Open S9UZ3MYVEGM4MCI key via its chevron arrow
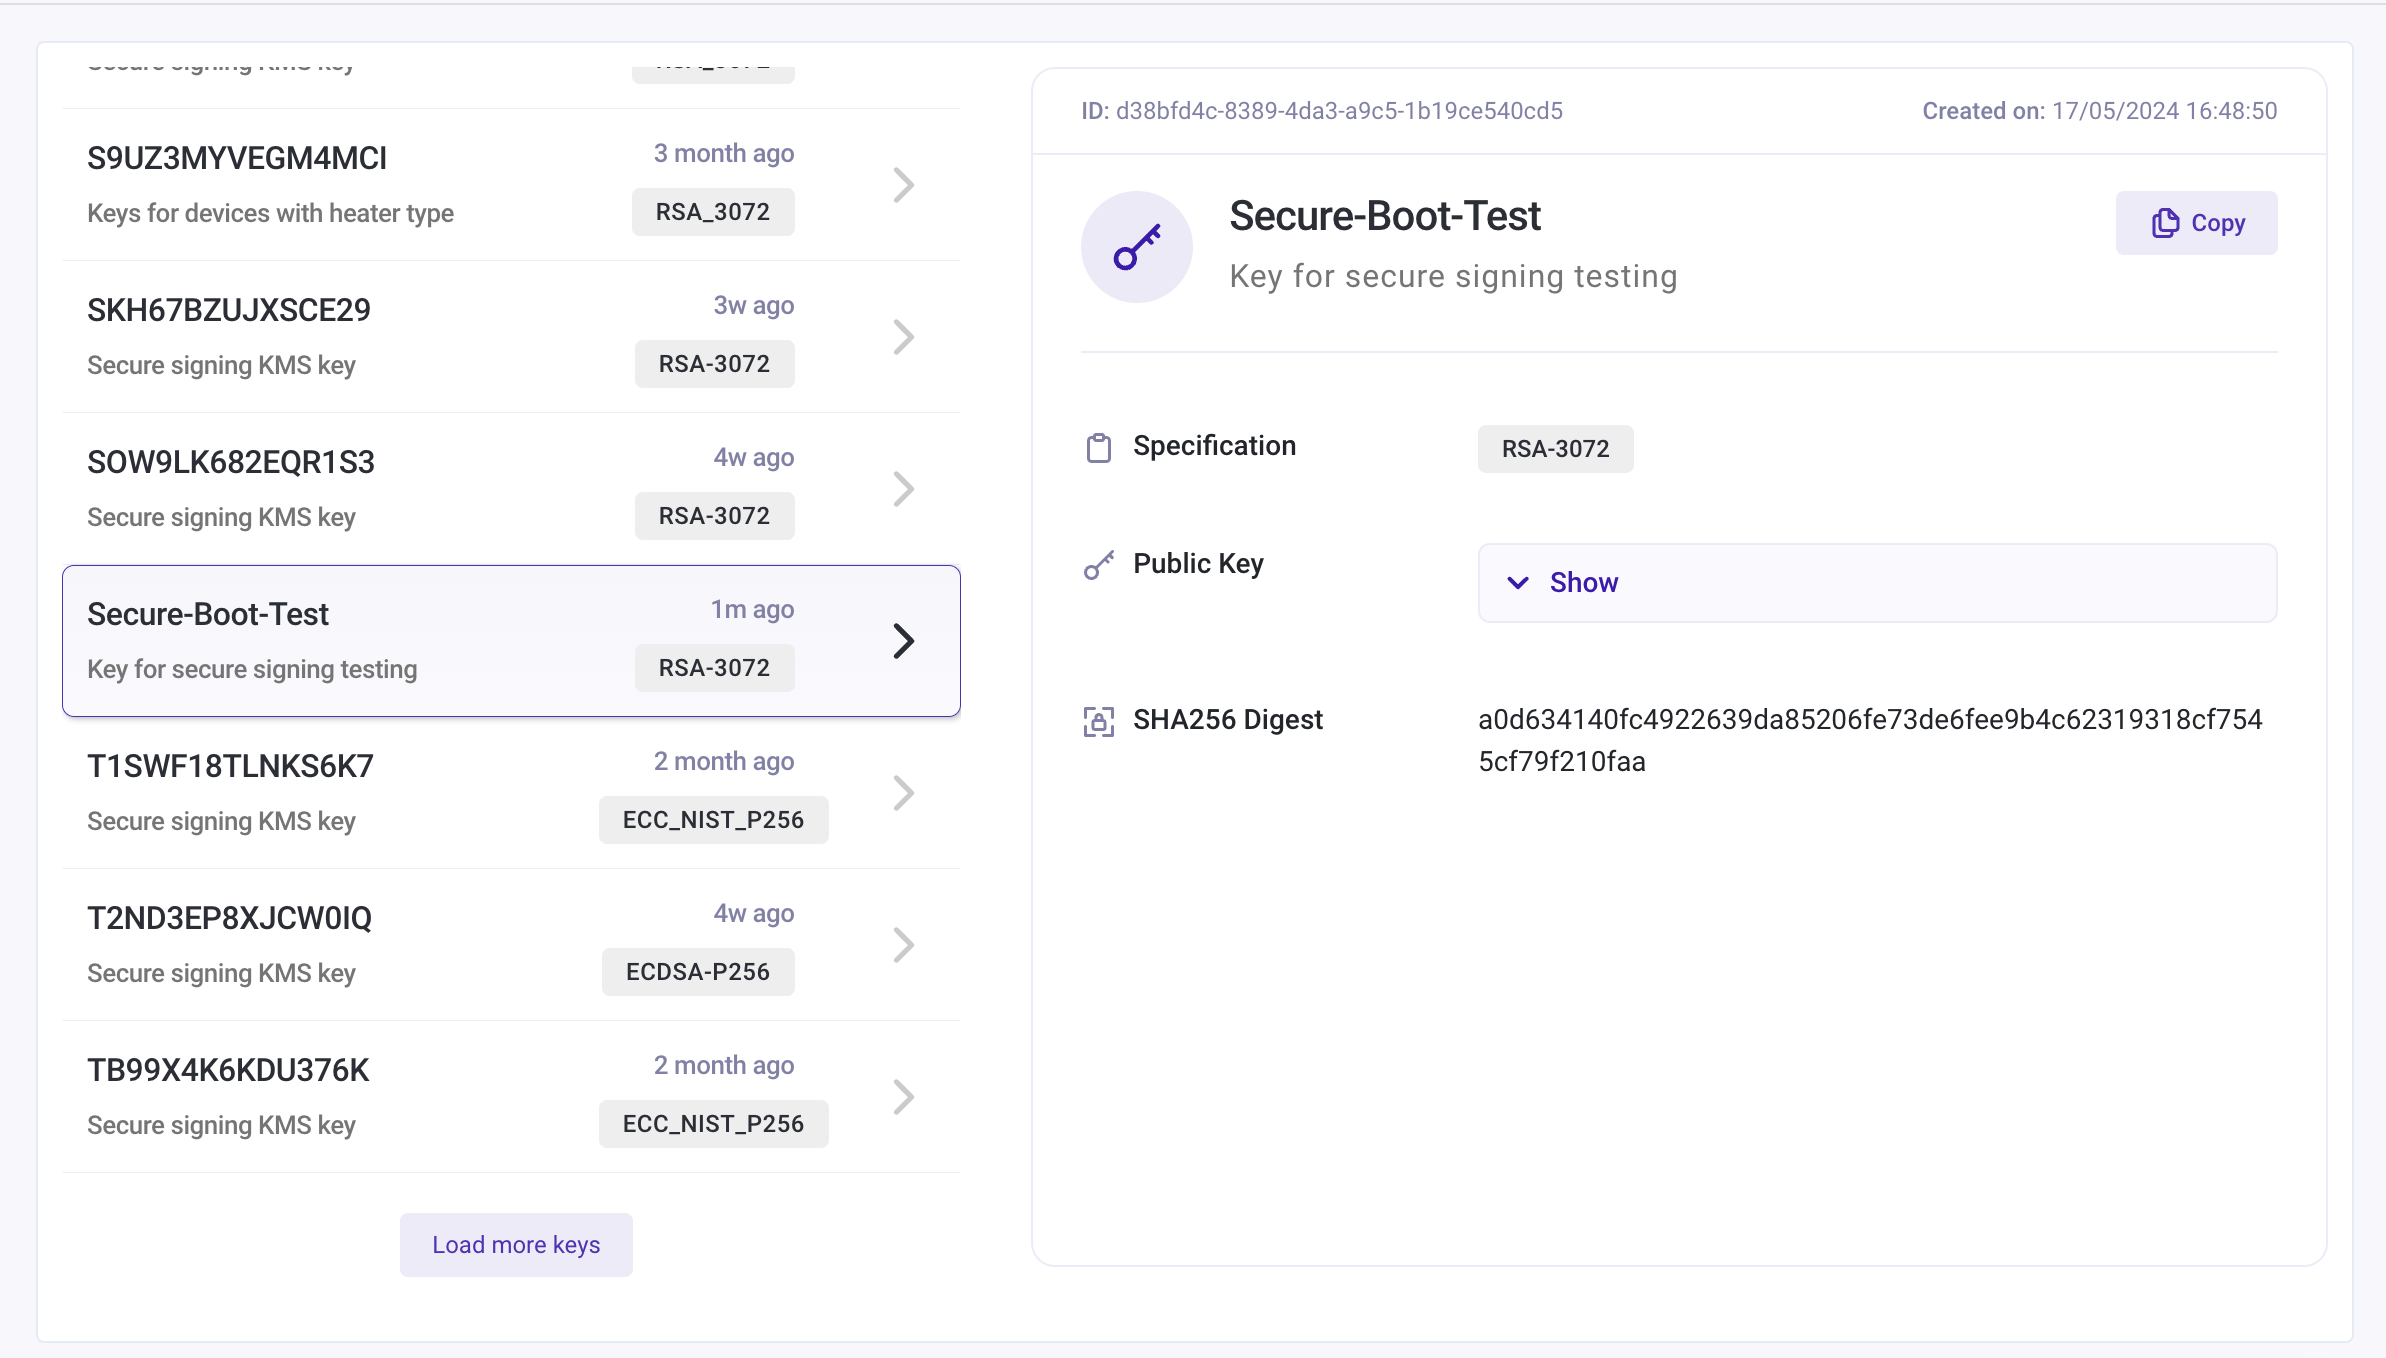This screenshot has width=2386, height=1358. 903,185
